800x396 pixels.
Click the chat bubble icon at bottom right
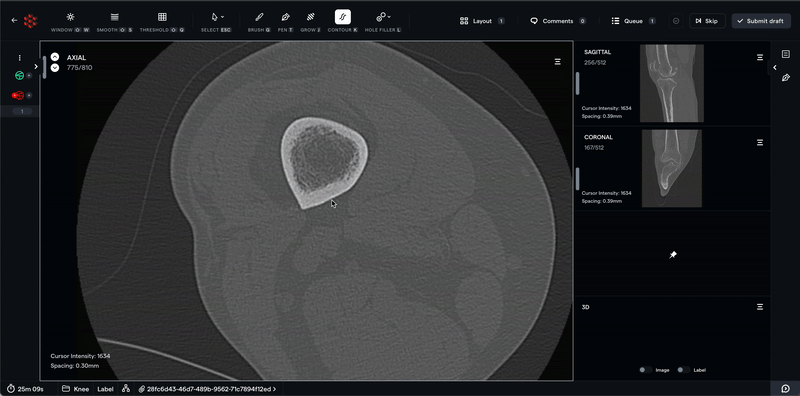[786, 389]
